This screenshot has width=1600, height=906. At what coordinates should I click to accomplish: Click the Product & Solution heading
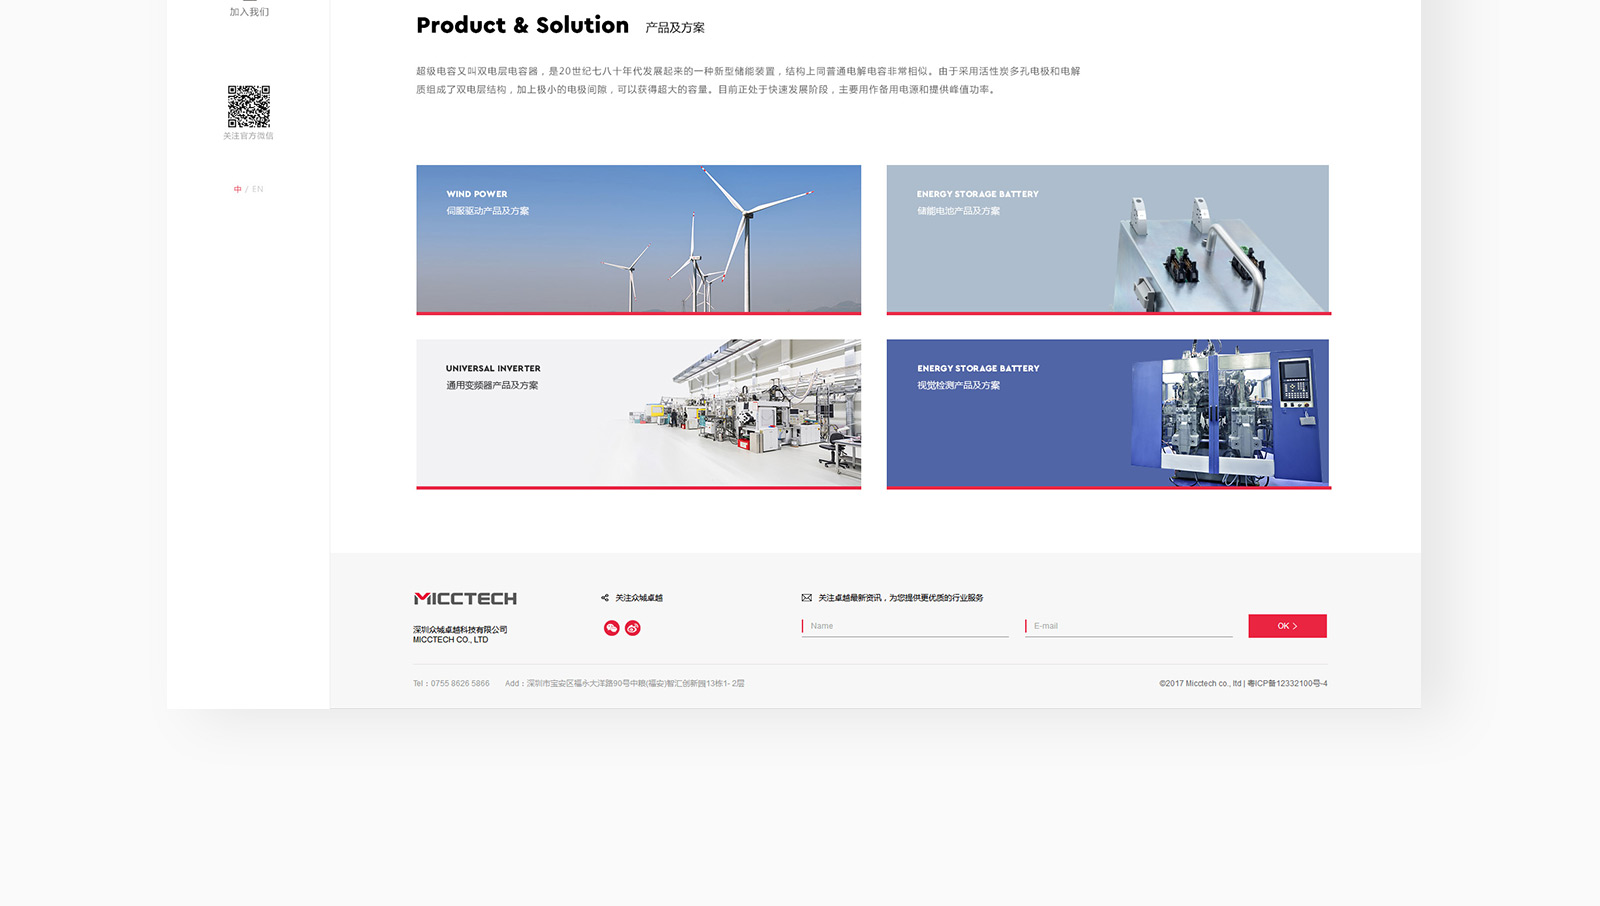(522, 26)
